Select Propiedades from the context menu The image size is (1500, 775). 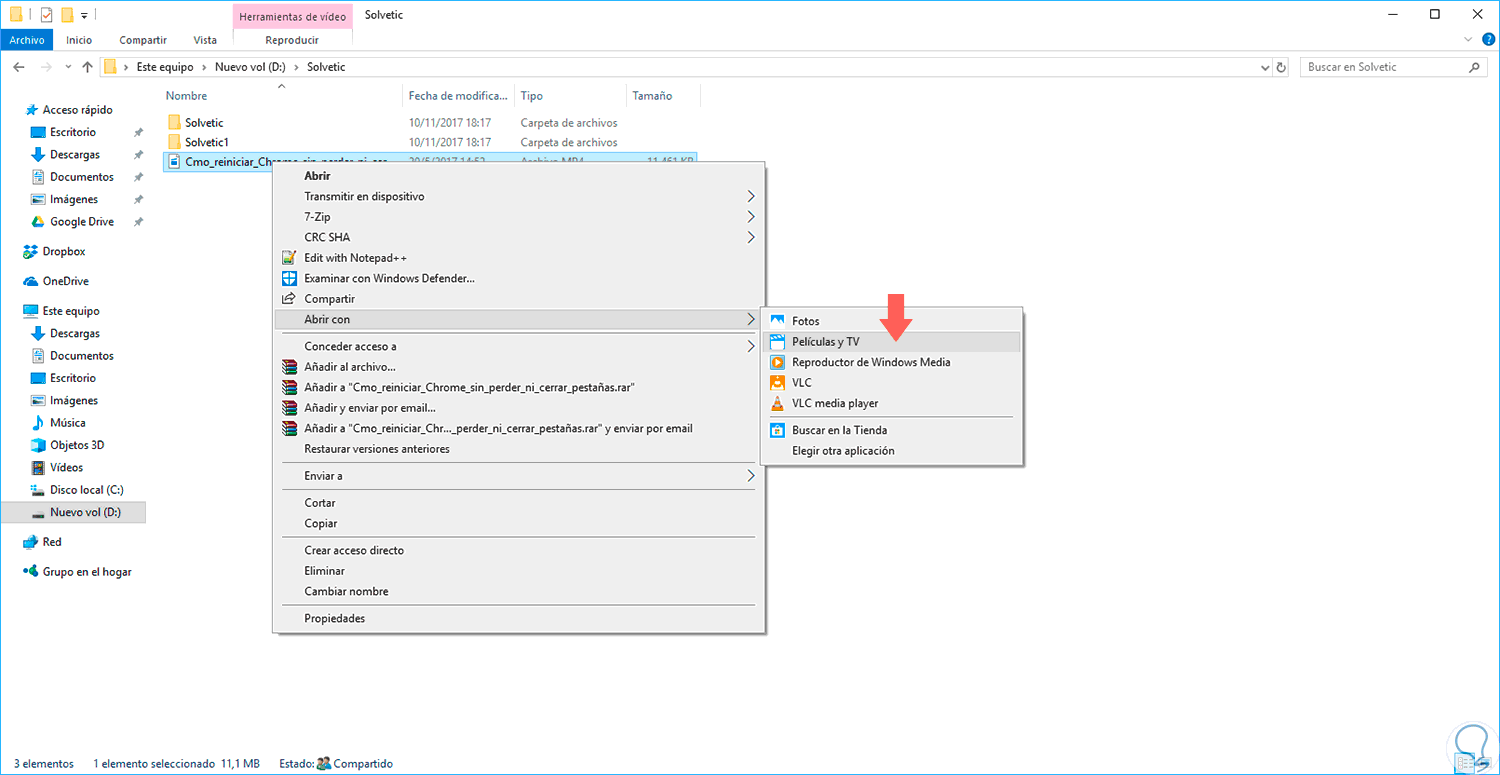click(x=334, y=618)
